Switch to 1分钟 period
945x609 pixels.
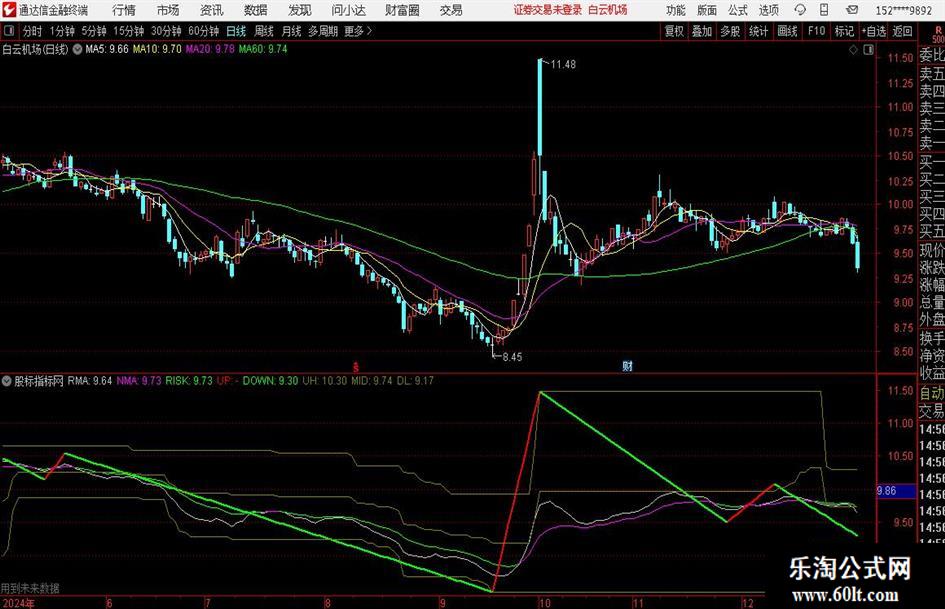point(62,31)
